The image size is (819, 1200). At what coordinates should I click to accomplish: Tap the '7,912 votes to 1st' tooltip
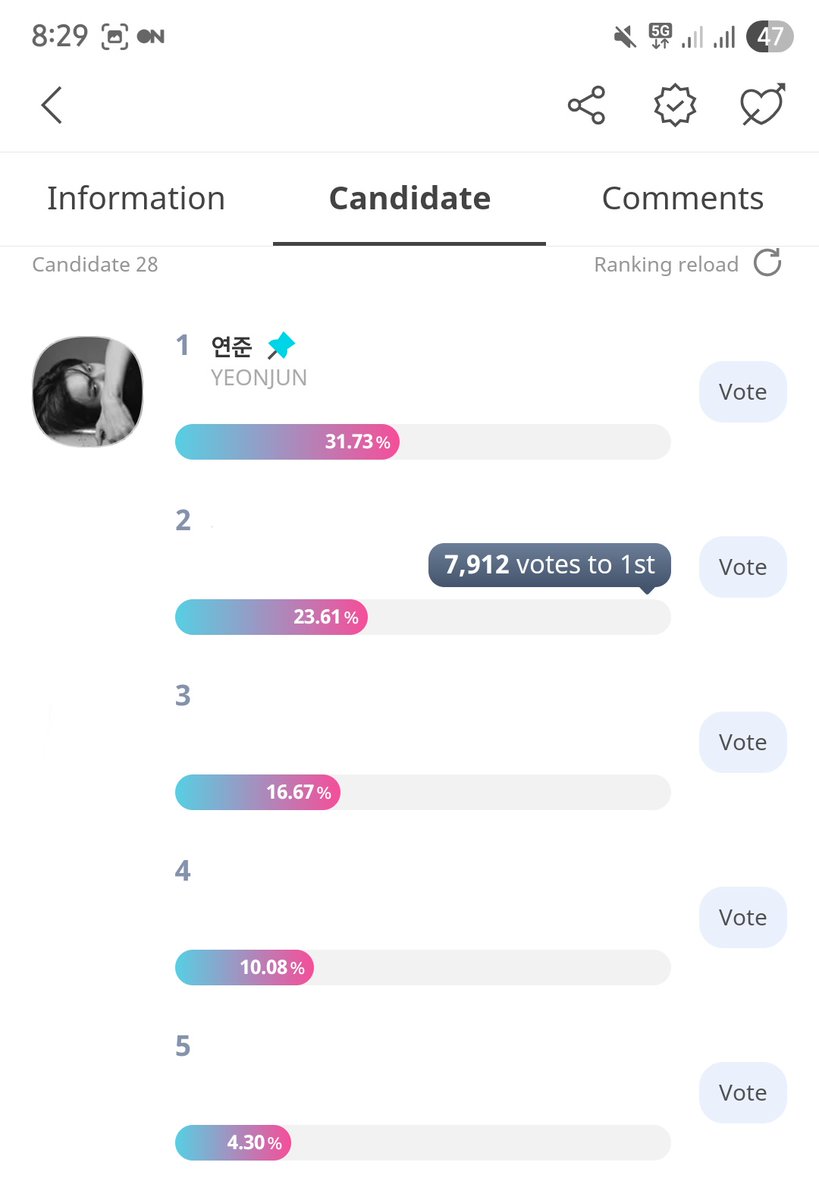549,565
